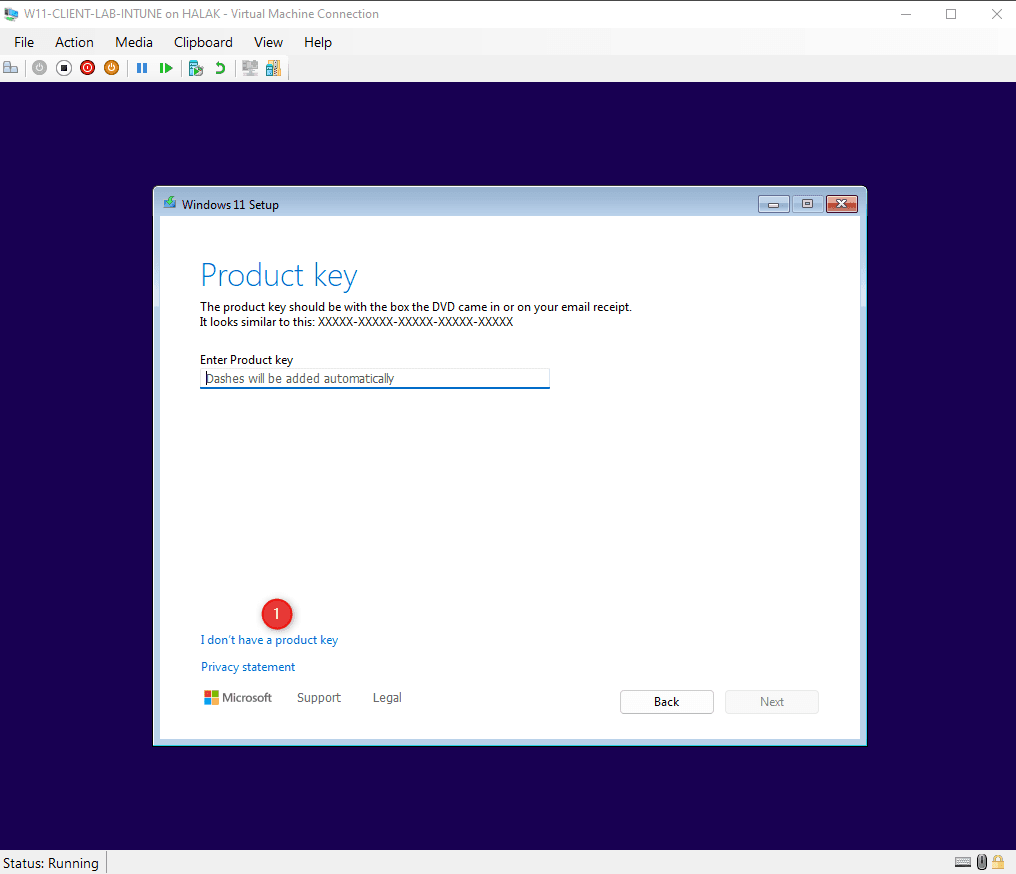Screen dimensions: 1016x874
Task: Open the Media menu
Action: pos(133,42)
